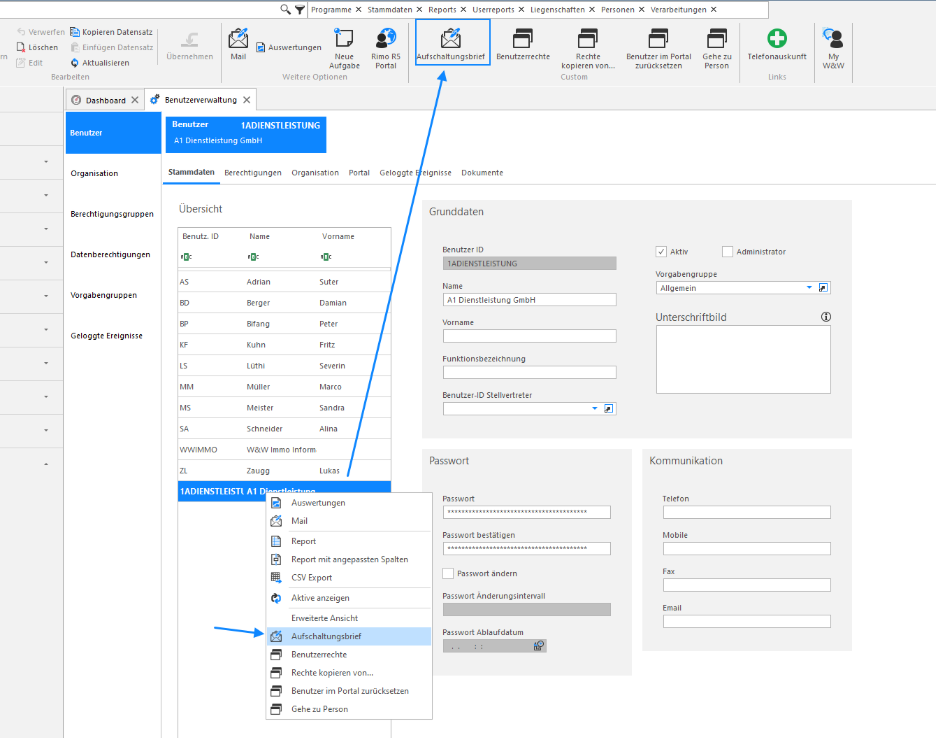Switch to the Berechtigungen tab
Screen dimensions: 936x738
[253, 173]
